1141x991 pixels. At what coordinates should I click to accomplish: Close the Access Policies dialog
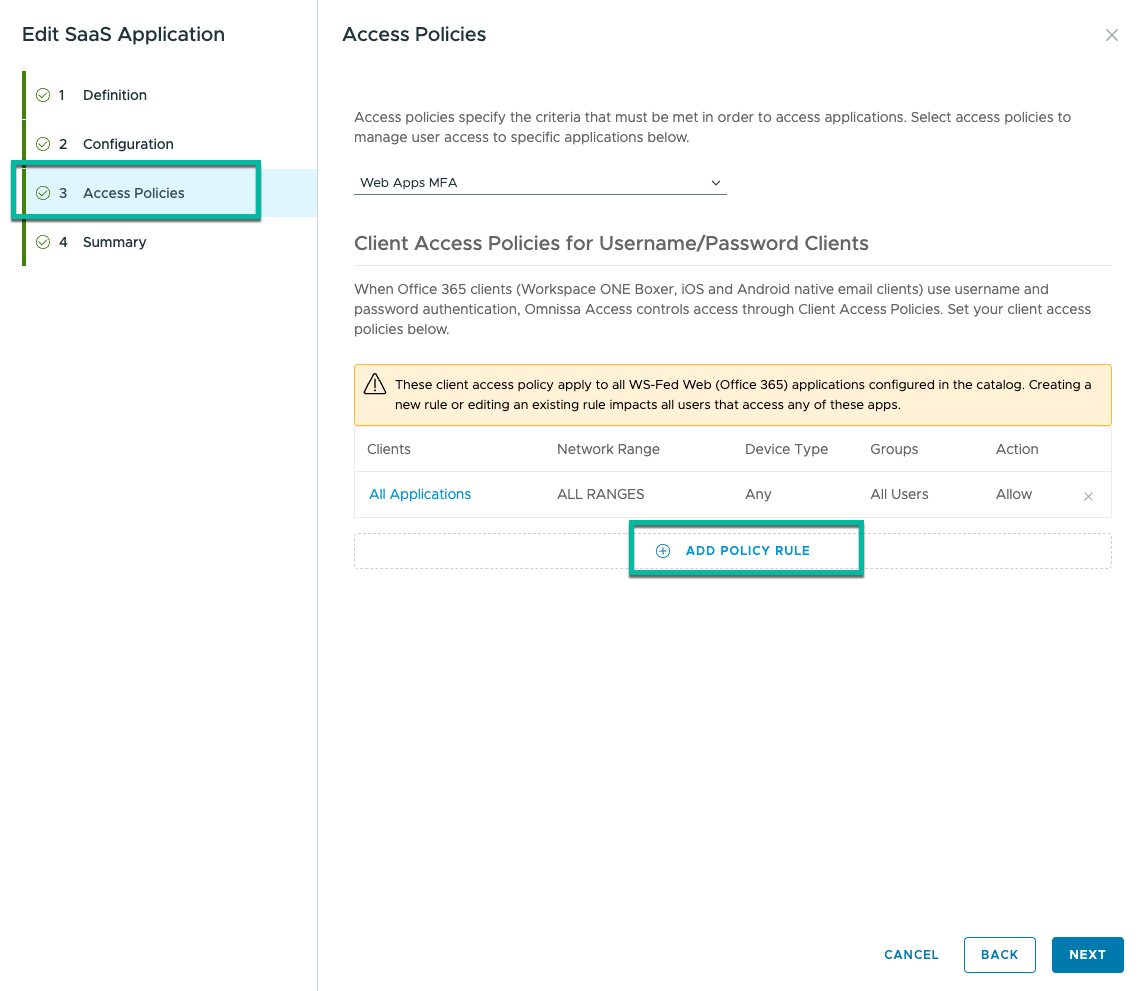tap(1111, 35)
